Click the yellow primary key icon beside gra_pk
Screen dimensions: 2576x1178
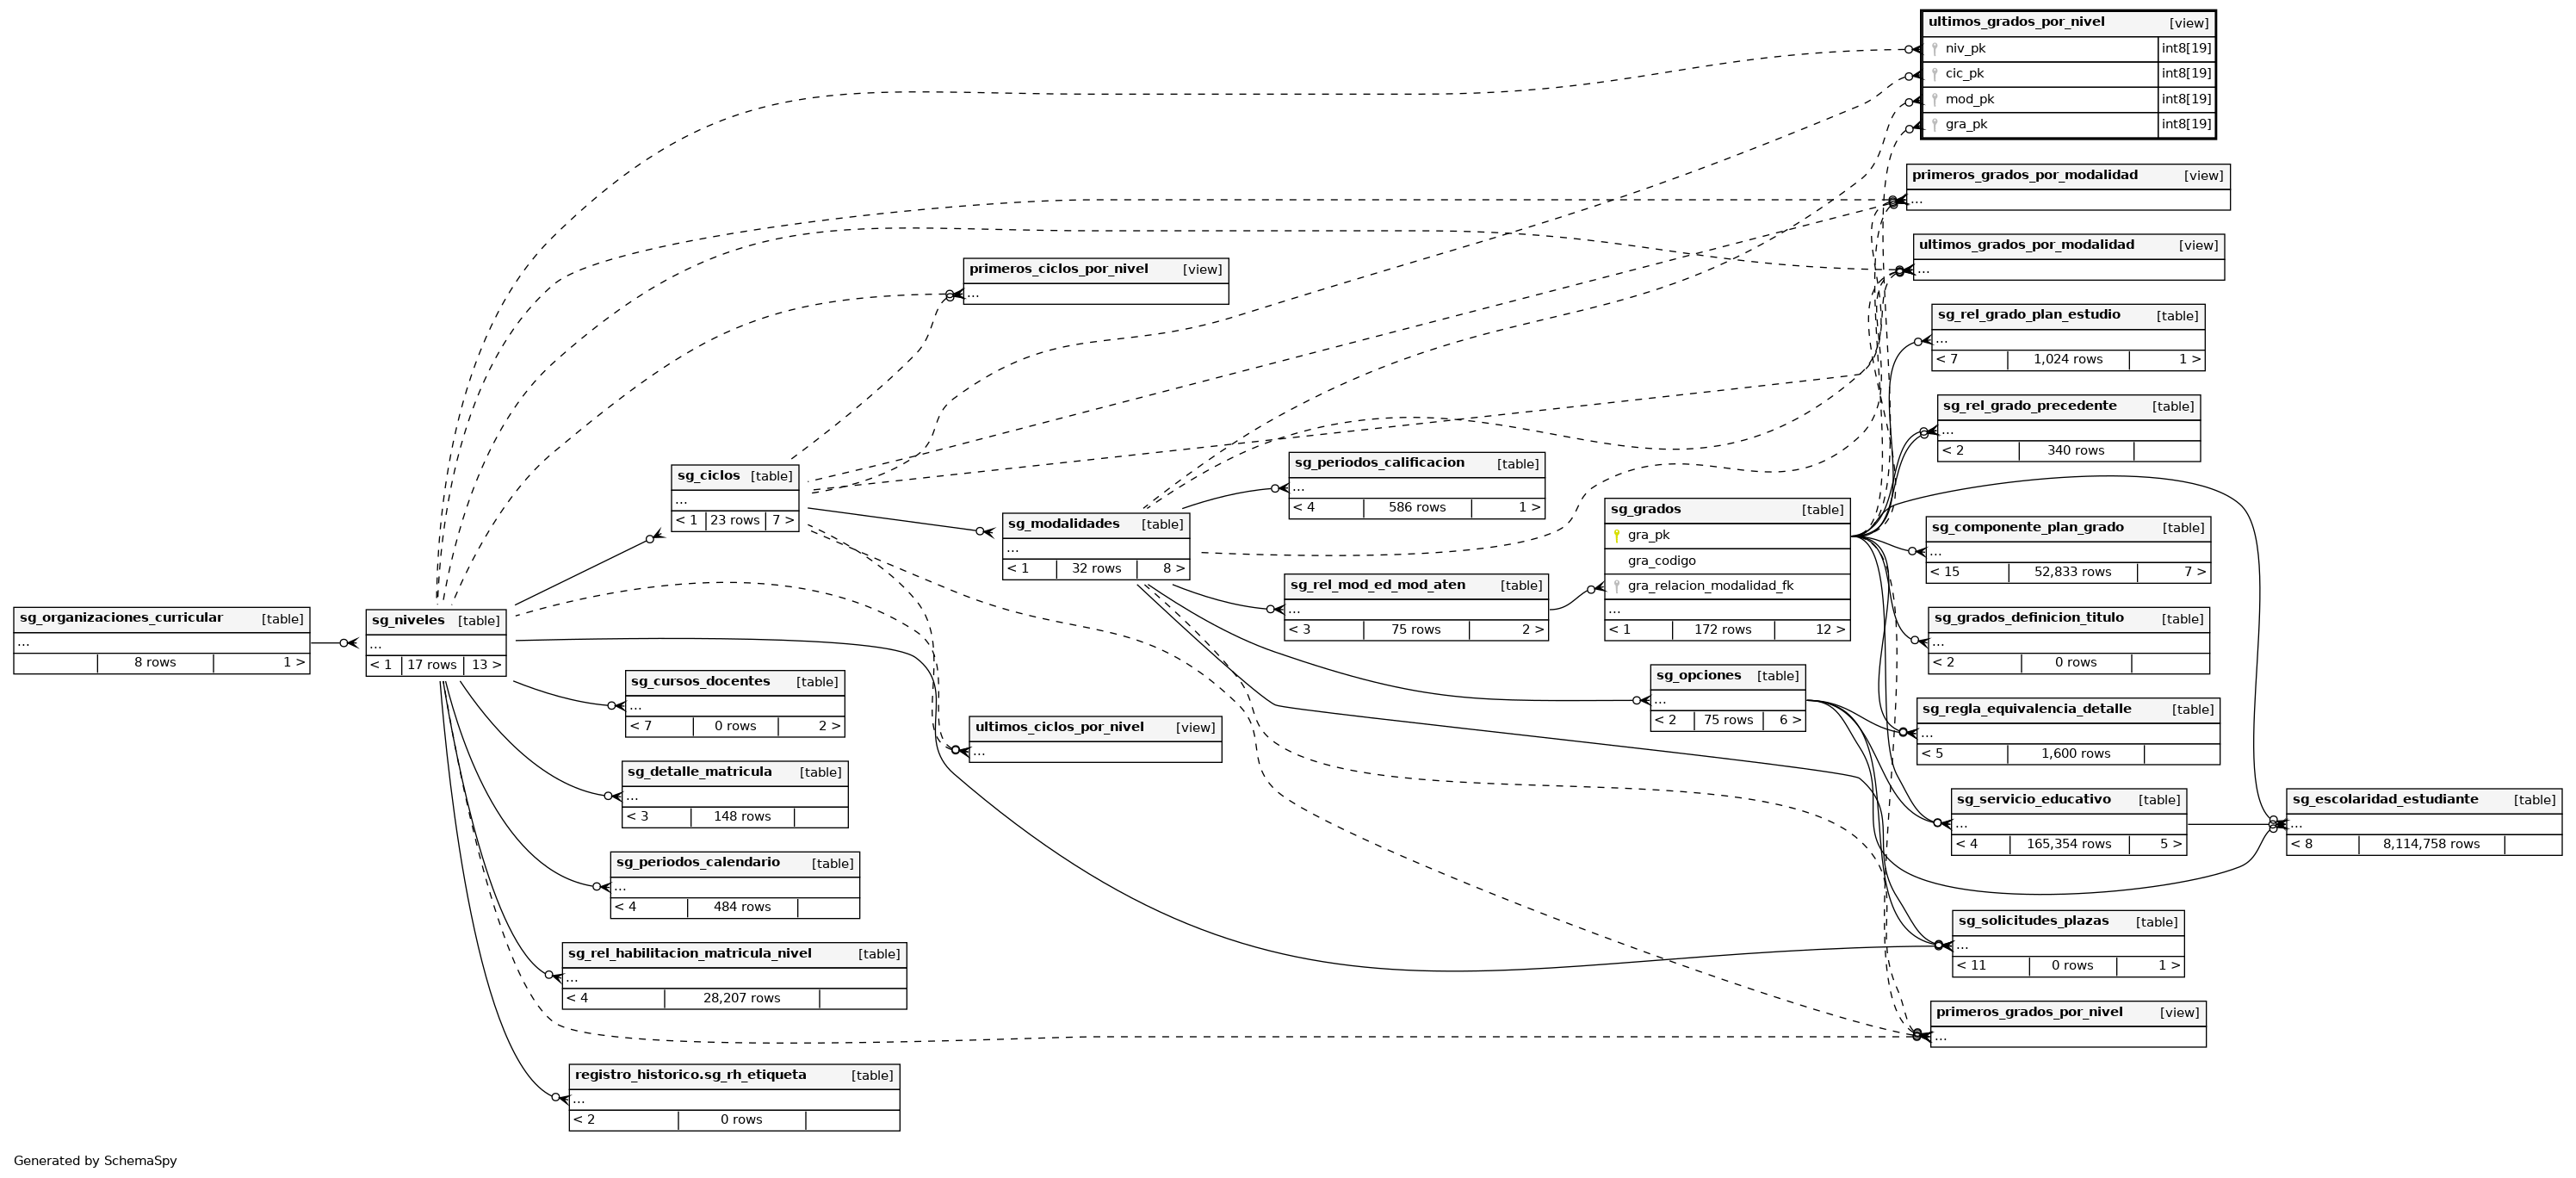(x=1616, y=536)
